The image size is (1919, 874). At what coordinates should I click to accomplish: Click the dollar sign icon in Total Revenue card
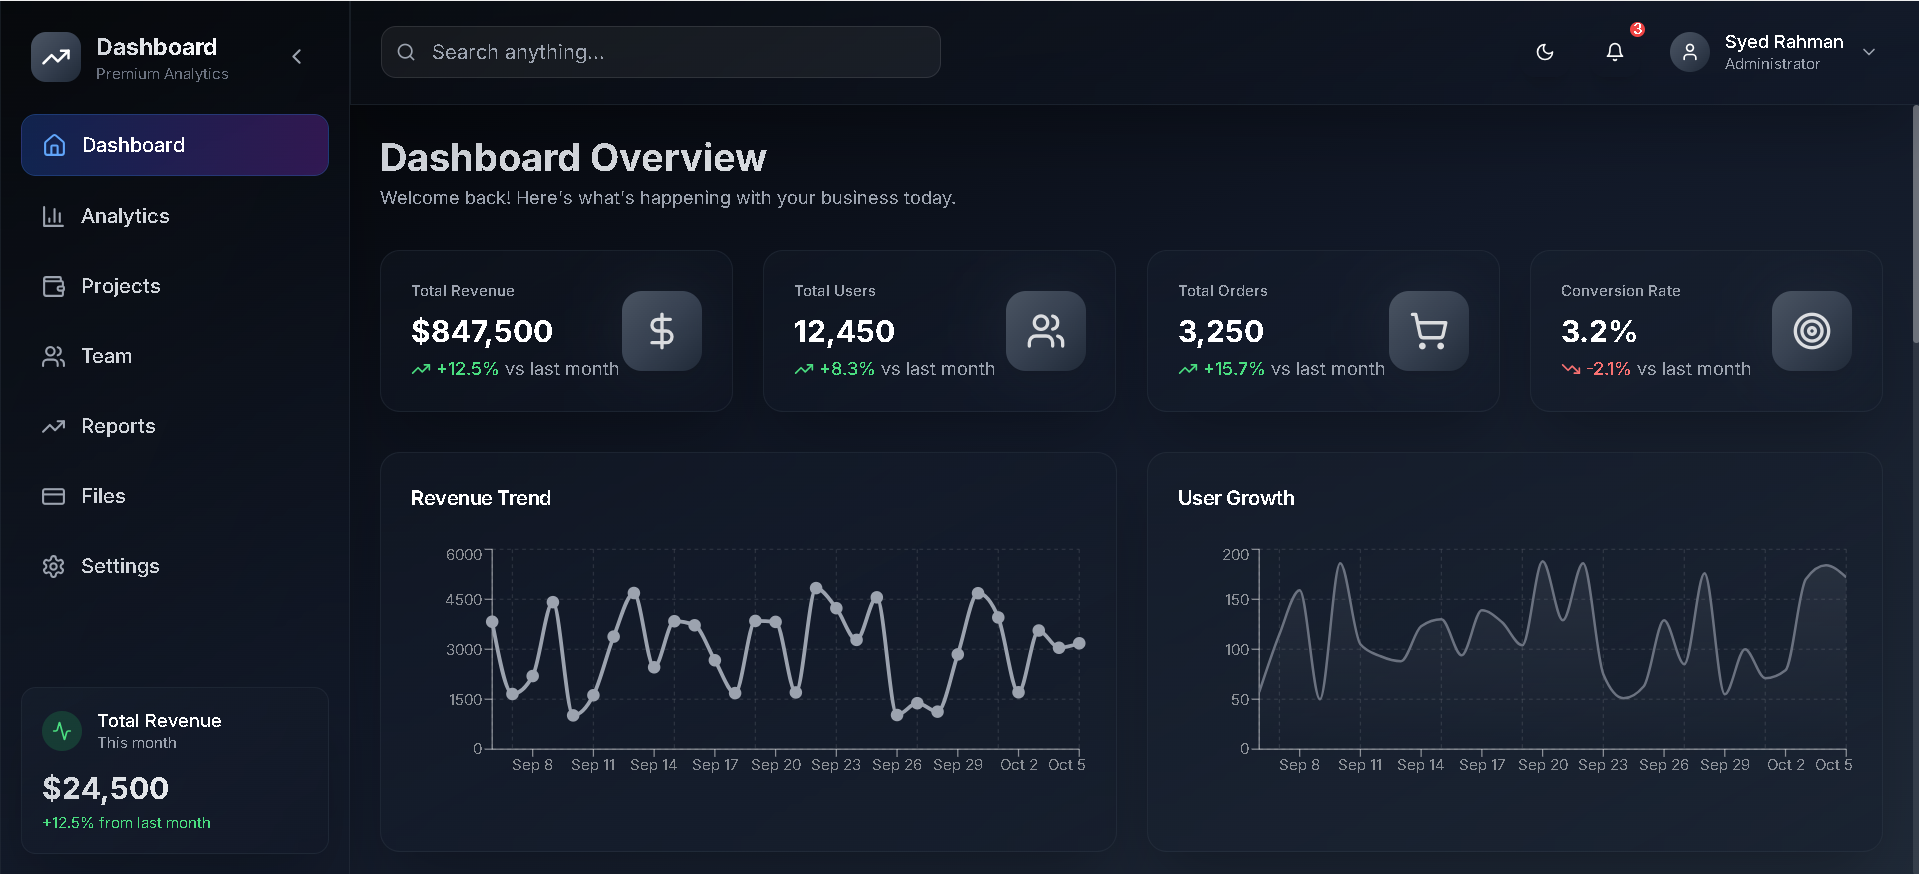tap(661, 331)
